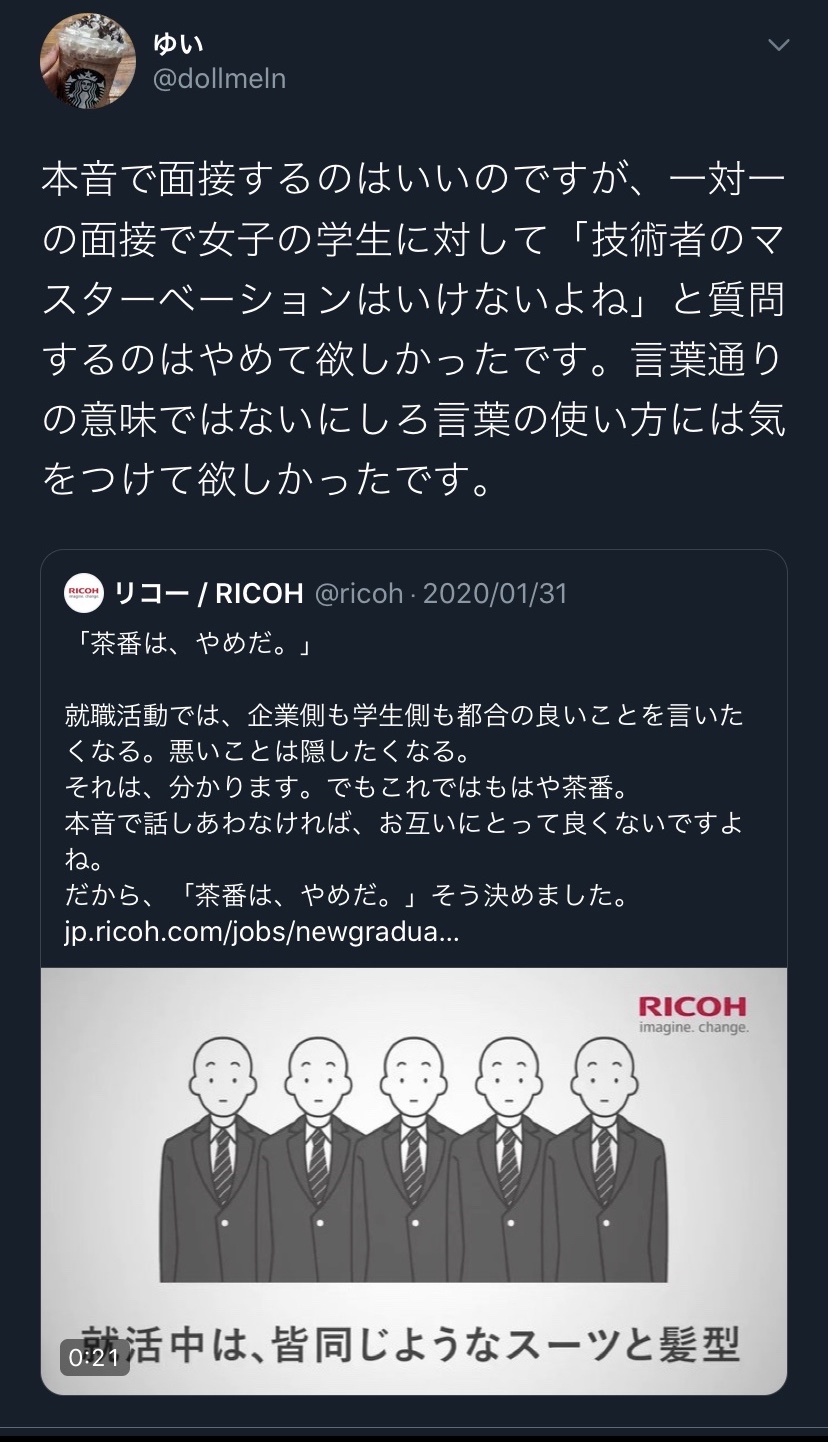
Task: Open the リコー / RICOH account name
Action: click(208, 594)
